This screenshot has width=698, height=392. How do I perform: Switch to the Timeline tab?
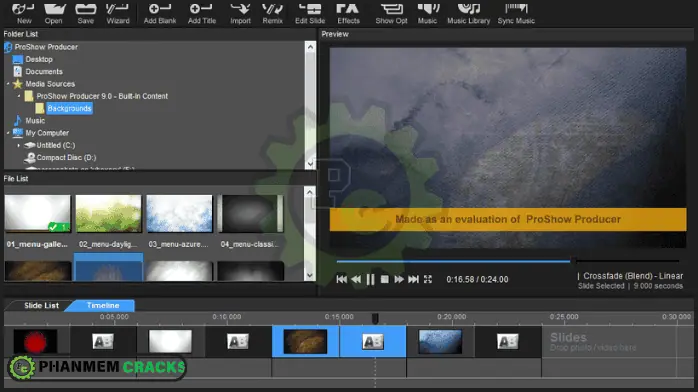(x=103, y=306)
